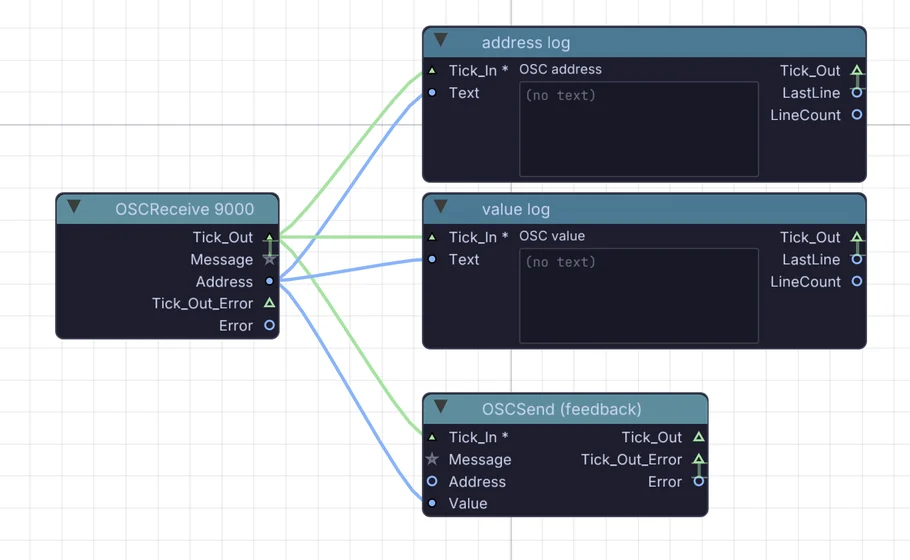Select the address log title bar
Image resolution: width=910 pixels, height=560 pixels.
click(644, 42)
